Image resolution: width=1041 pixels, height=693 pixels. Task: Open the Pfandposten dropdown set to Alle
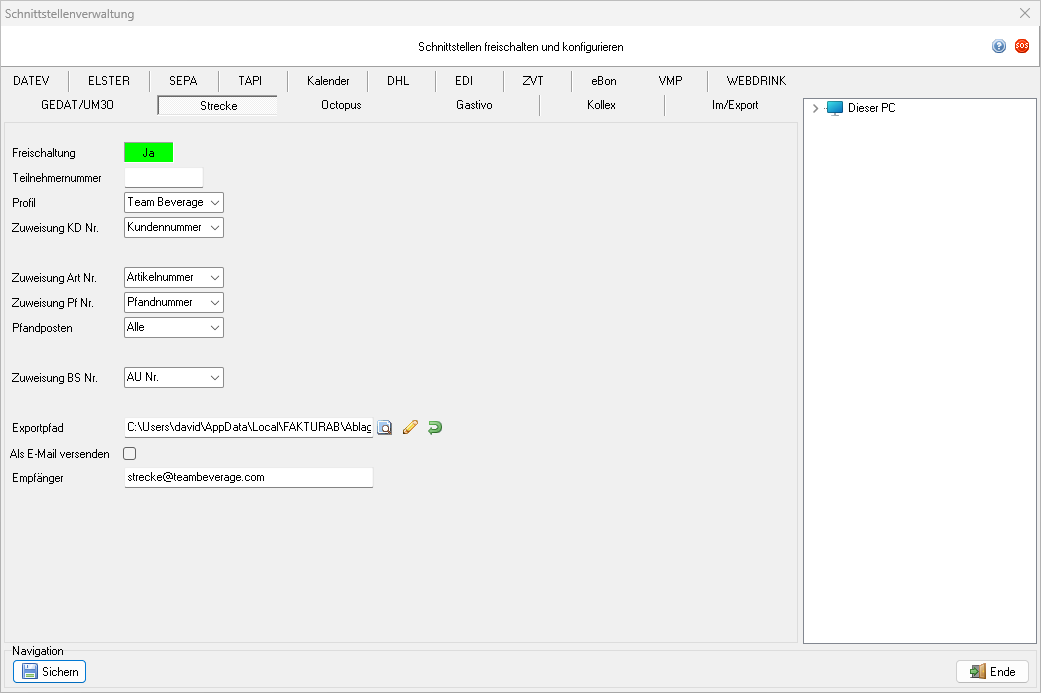(173, 327)
